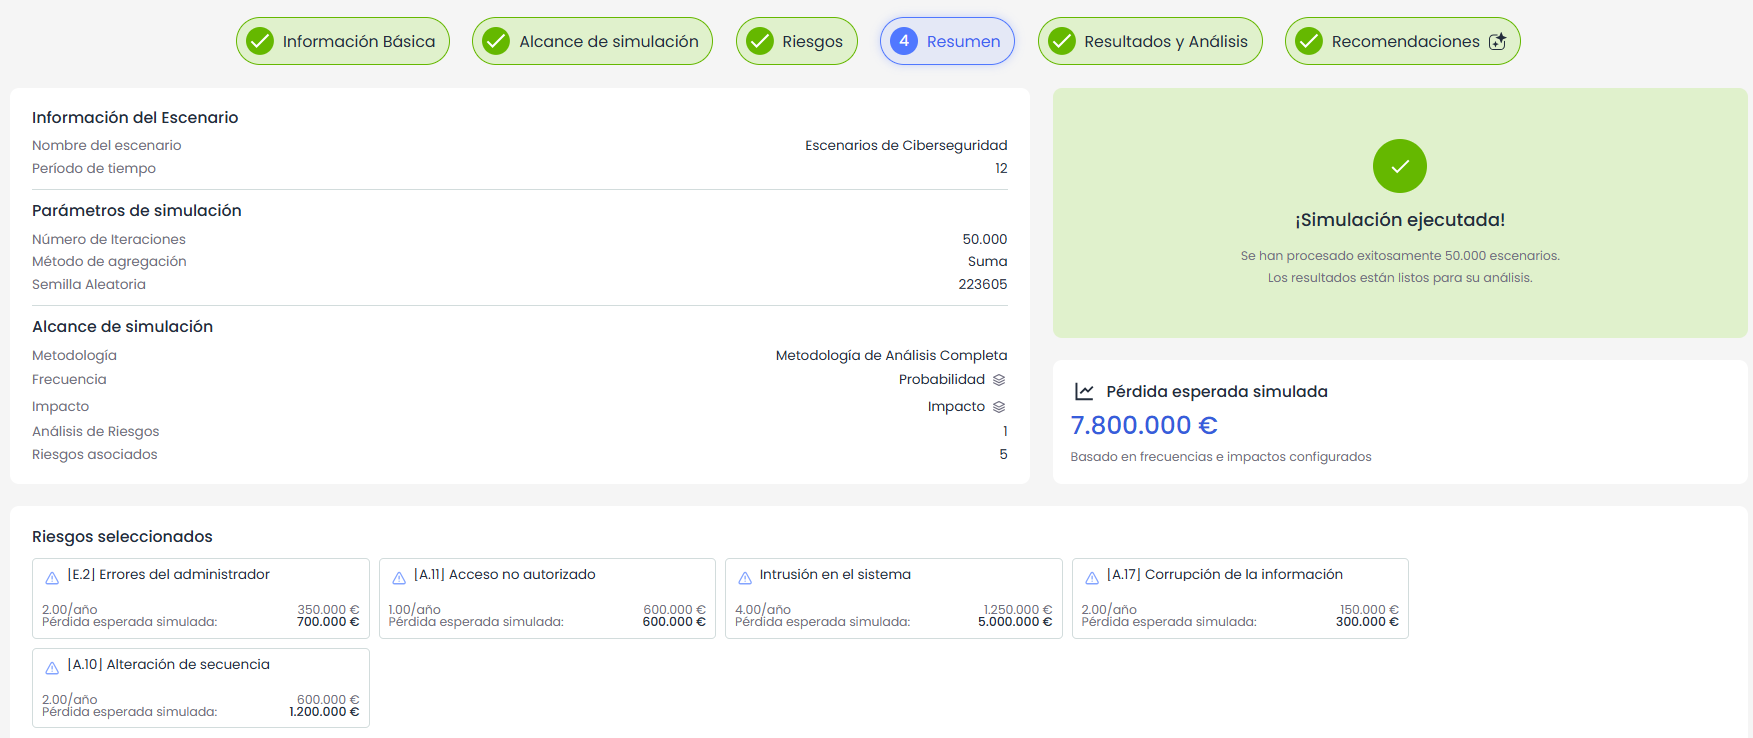
Task: Click the warning triangle on Errores del administrador
Action: [x=52, y=578]
